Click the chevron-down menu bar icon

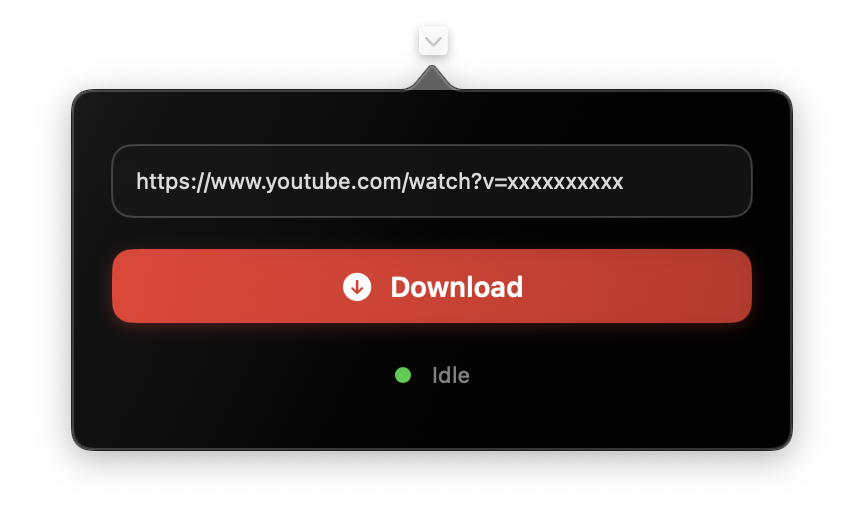click(433, 41)
